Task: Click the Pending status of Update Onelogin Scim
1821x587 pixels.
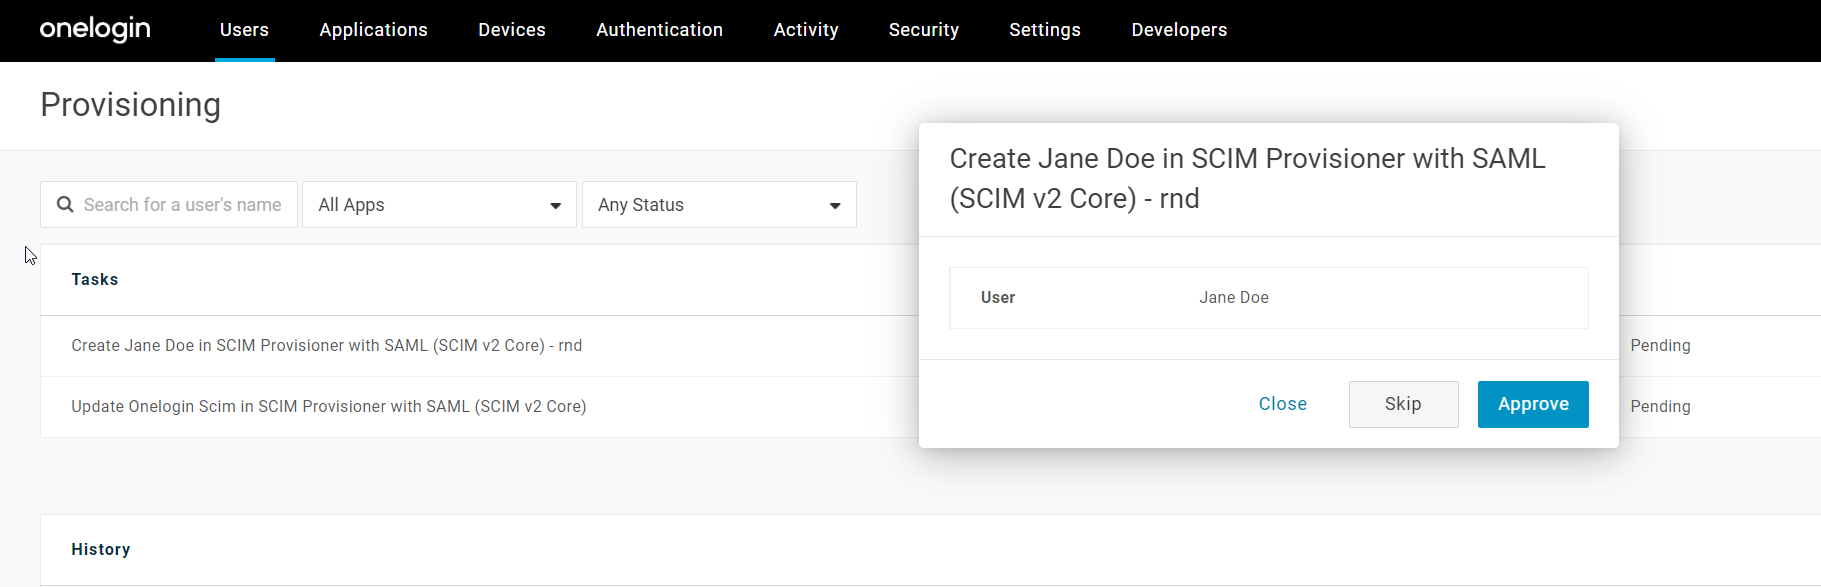Action: pyautogui.click(x=1660, y=406)
